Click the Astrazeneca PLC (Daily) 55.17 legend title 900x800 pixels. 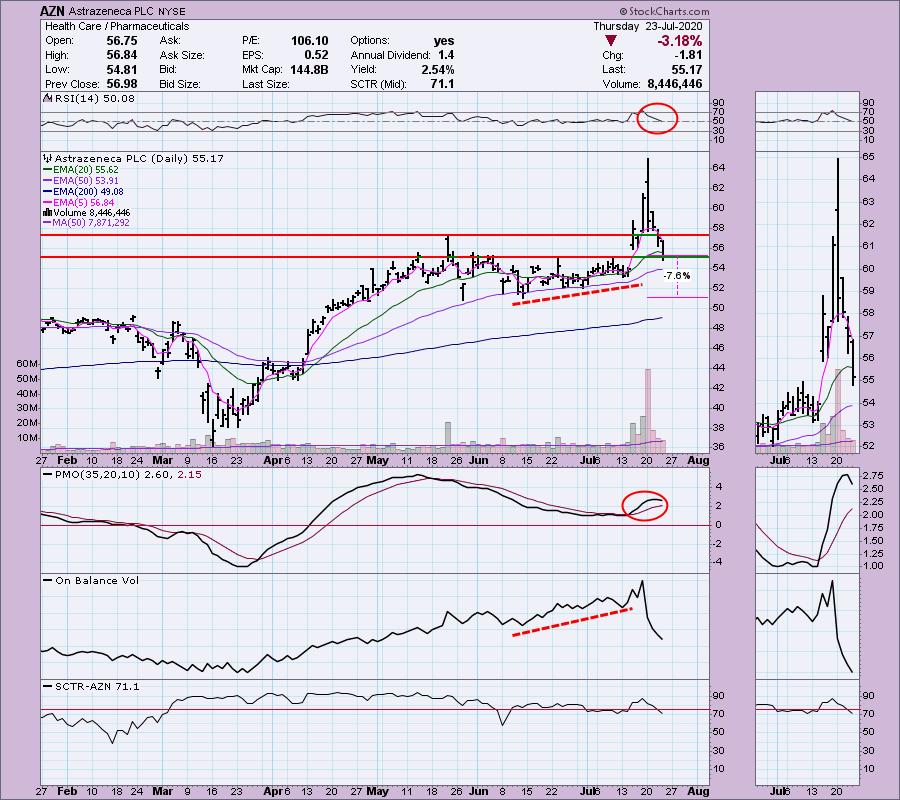coord(139,158)
